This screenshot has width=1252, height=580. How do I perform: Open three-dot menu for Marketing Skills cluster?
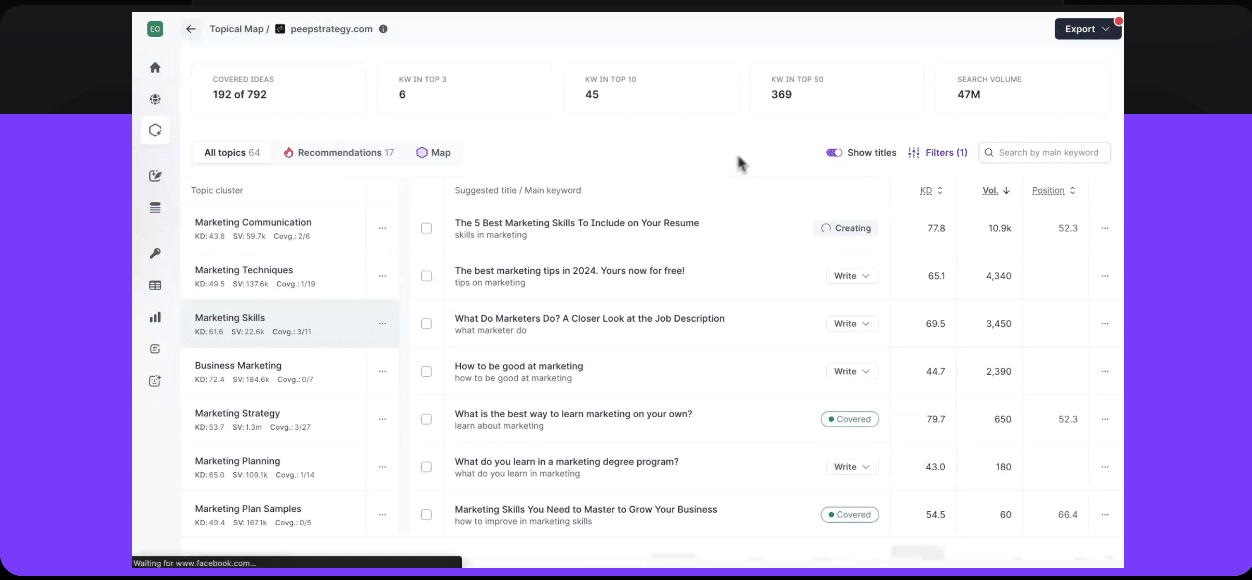click(x=382, y=324)
